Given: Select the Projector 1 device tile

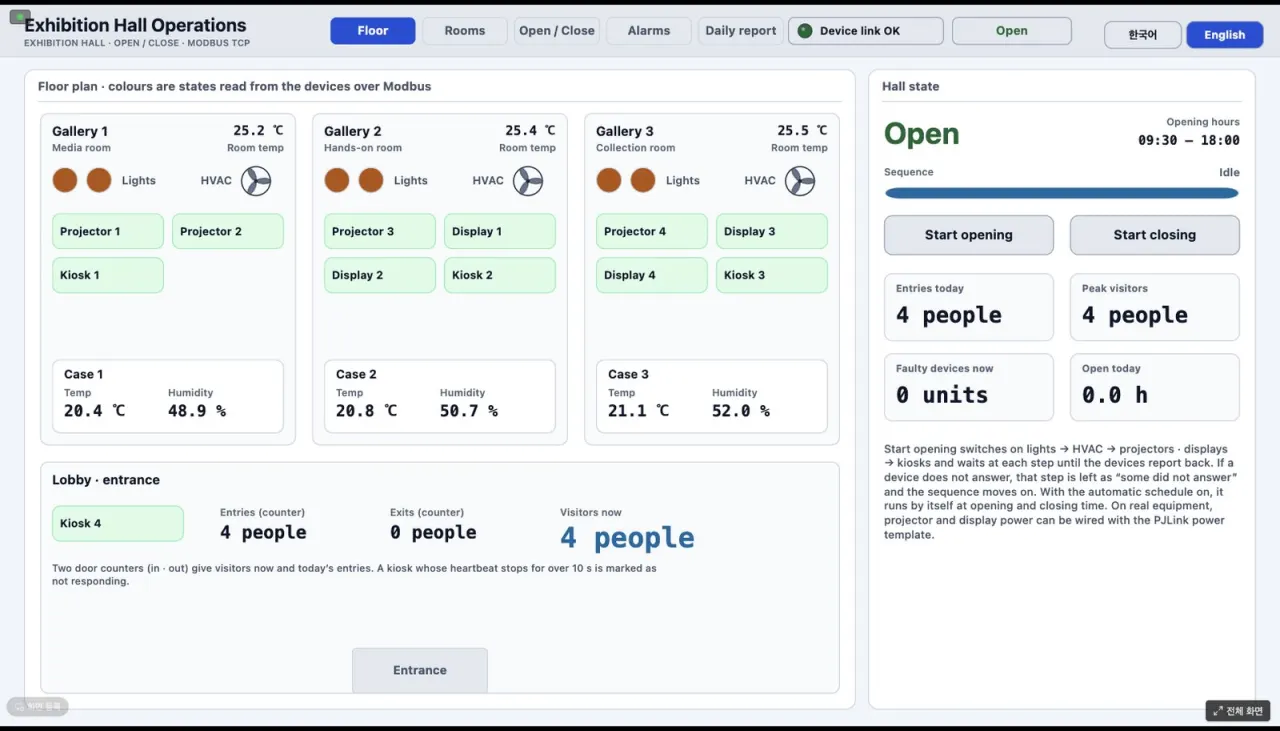Looking at the screenshot, I should pyautogui.click(x=108, y=231).
